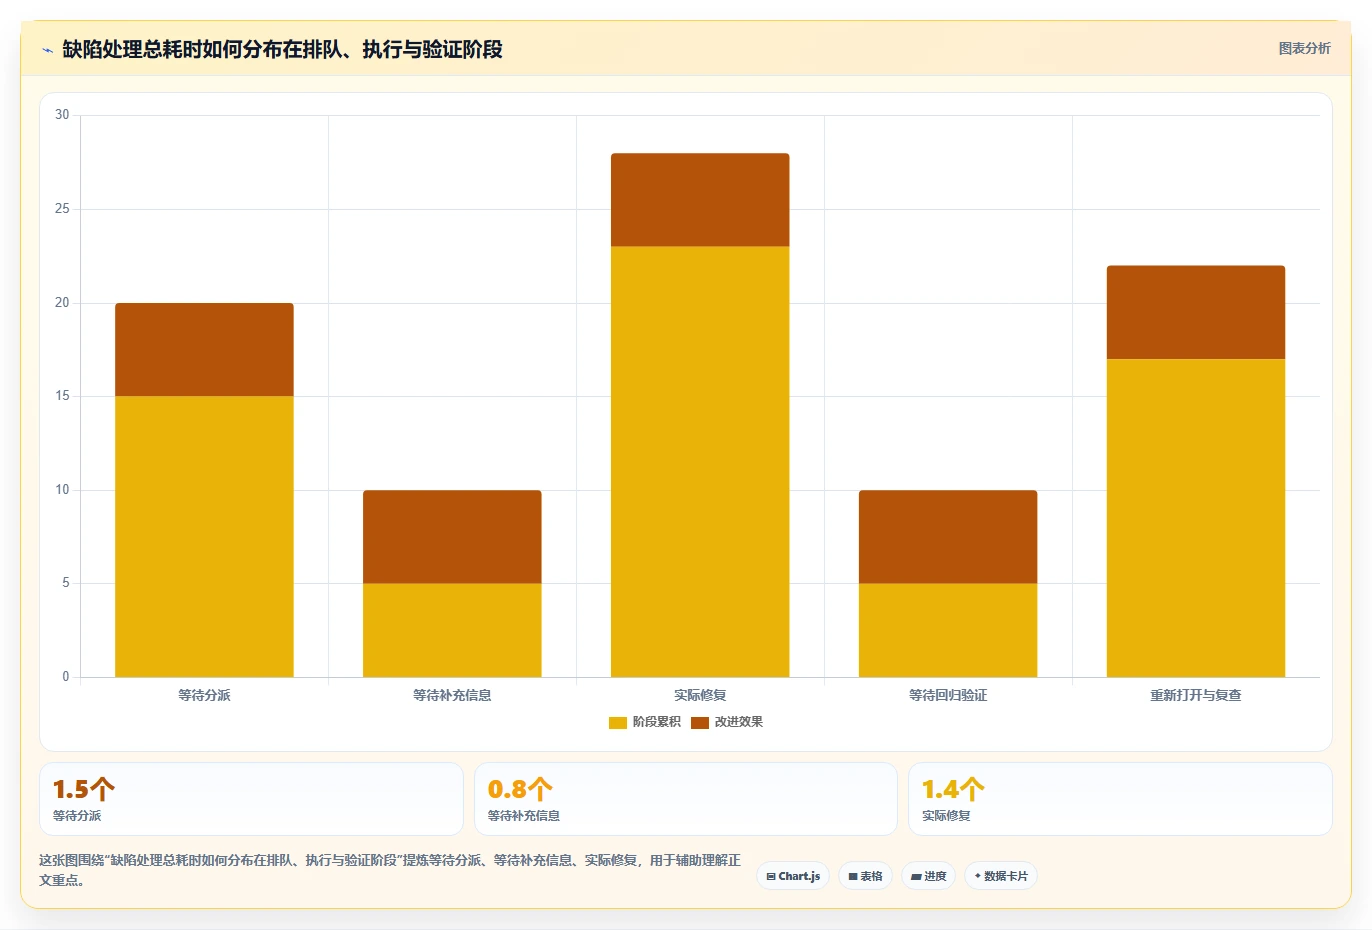Click the y-axis value 15
The height and width of the screenshot is (930, 1372).
coord(62,396)
